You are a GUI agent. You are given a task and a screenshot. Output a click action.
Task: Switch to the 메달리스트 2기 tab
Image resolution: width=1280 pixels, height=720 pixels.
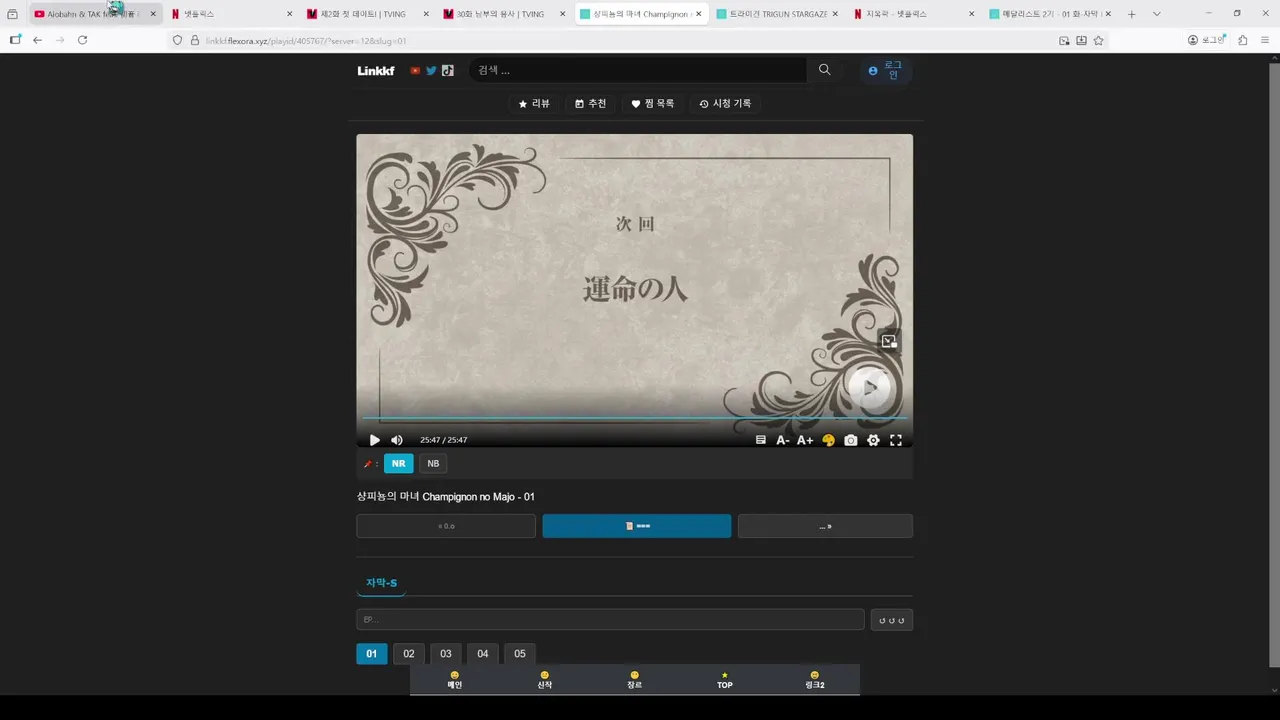(x=1050, y=14)
